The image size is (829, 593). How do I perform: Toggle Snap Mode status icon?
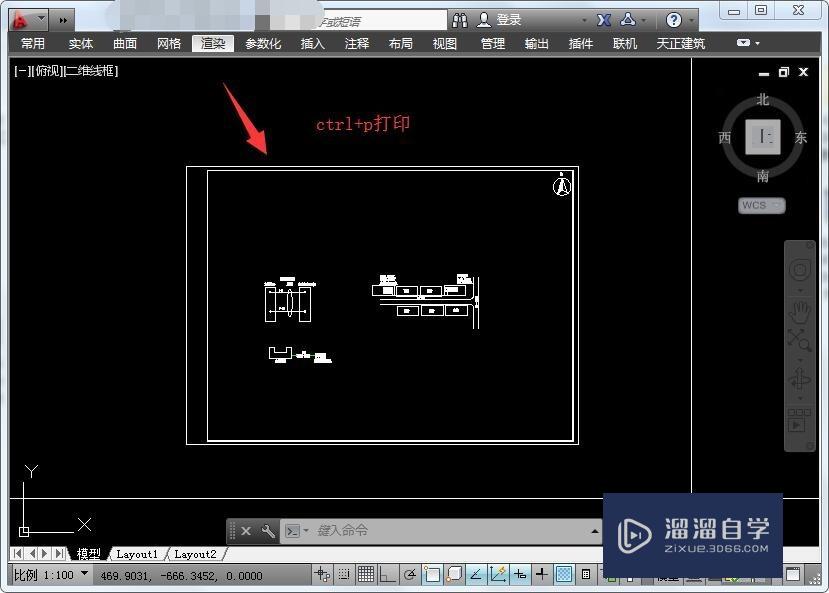344,575
